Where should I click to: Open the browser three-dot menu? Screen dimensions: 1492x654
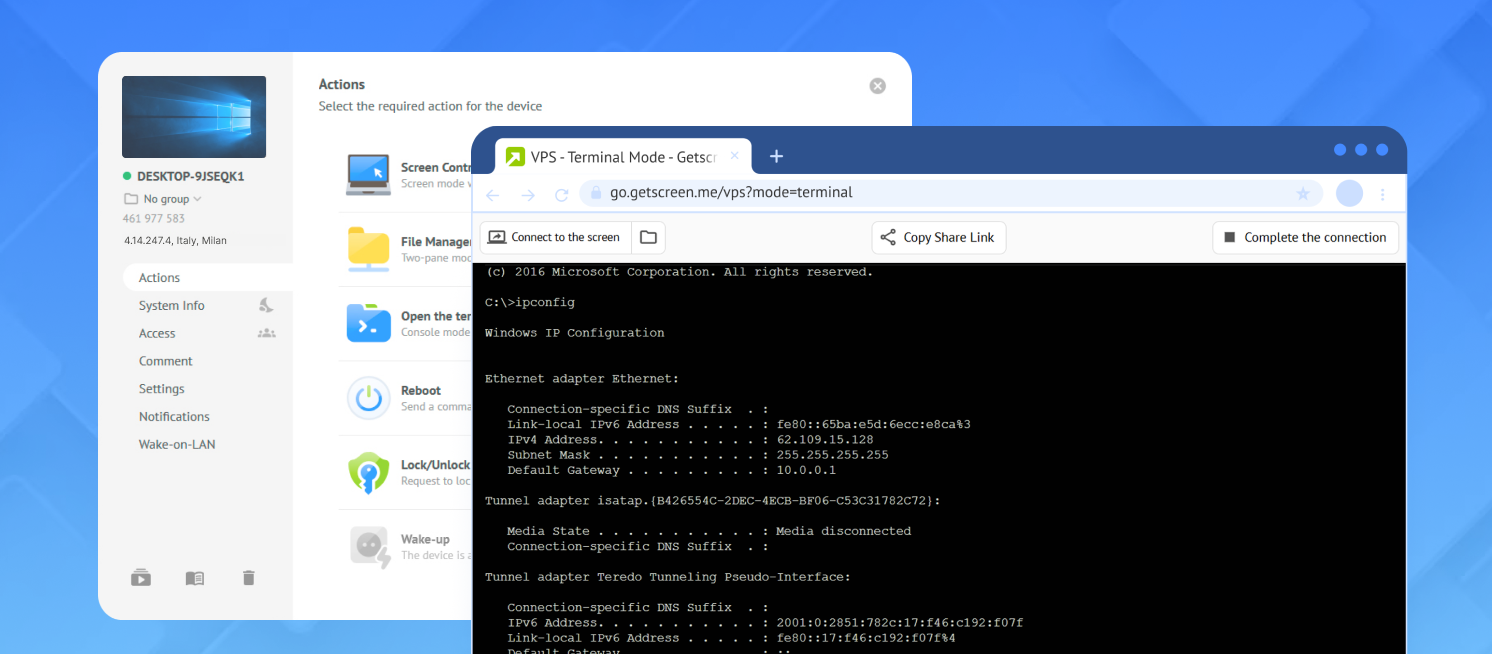(1383, 194)
